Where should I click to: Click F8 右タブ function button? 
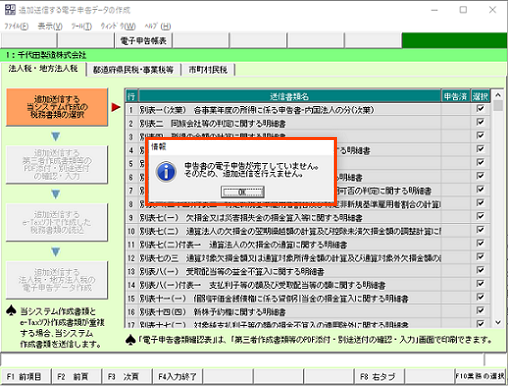click(x=379, y=377)
